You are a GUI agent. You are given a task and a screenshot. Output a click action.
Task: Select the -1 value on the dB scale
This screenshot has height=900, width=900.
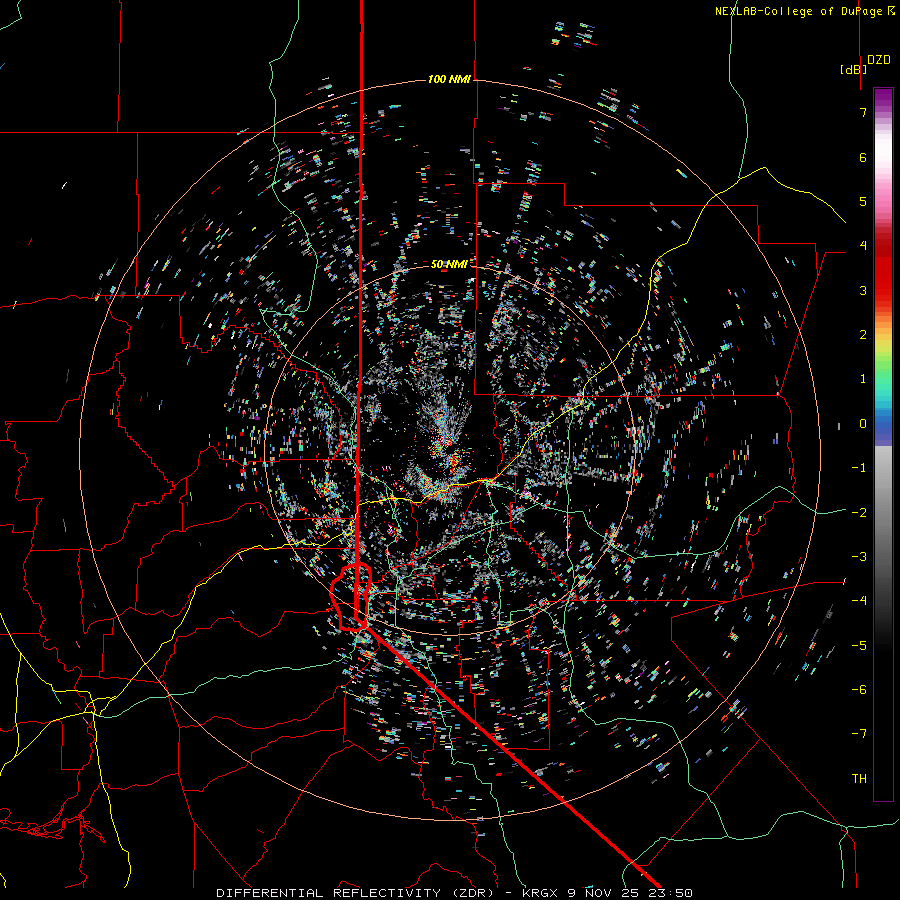(859, 468)
